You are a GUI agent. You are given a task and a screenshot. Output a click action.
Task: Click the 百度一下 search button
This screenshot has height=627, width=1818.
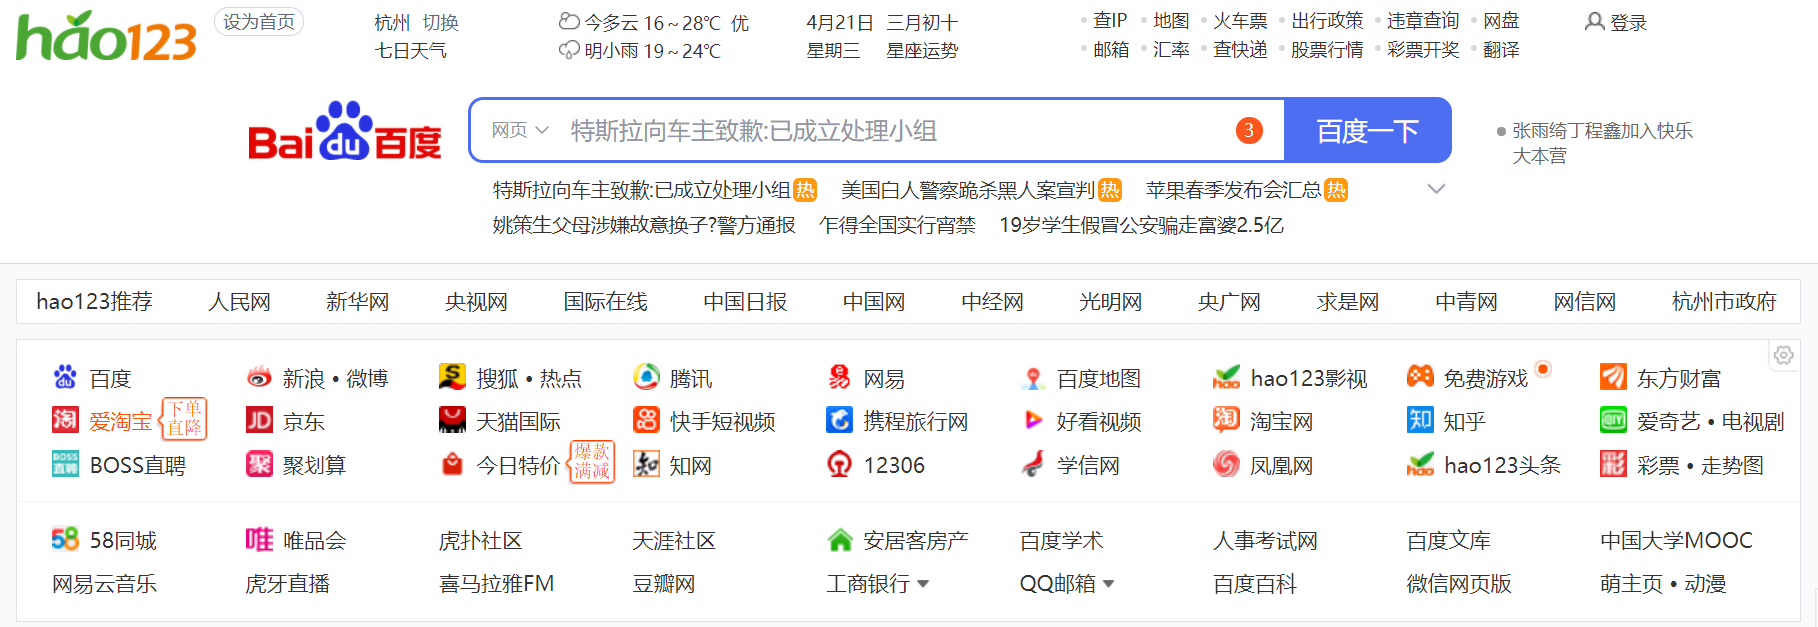coord(1367,130)
